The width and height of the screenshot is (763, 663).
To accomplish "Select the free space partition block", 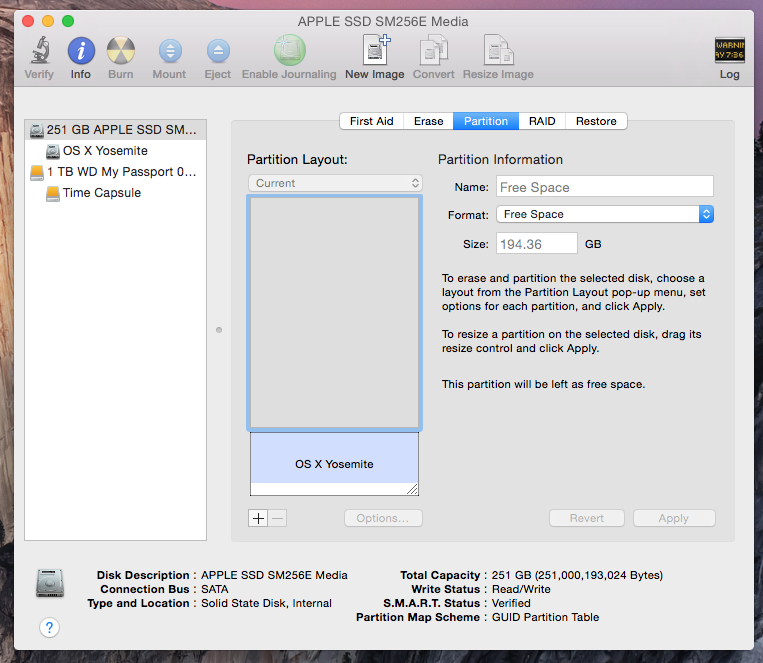I will pos(335,313).
